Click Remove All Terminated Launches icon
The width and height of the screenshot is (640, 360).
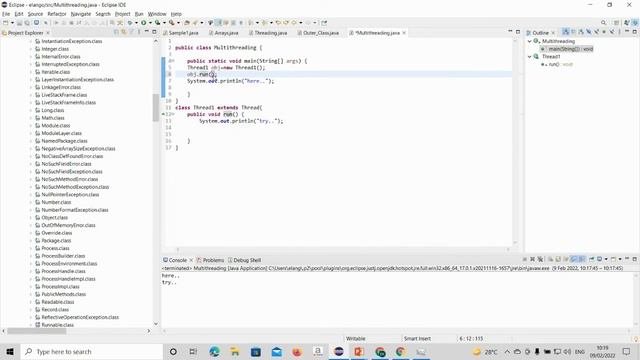coord(540,259)
